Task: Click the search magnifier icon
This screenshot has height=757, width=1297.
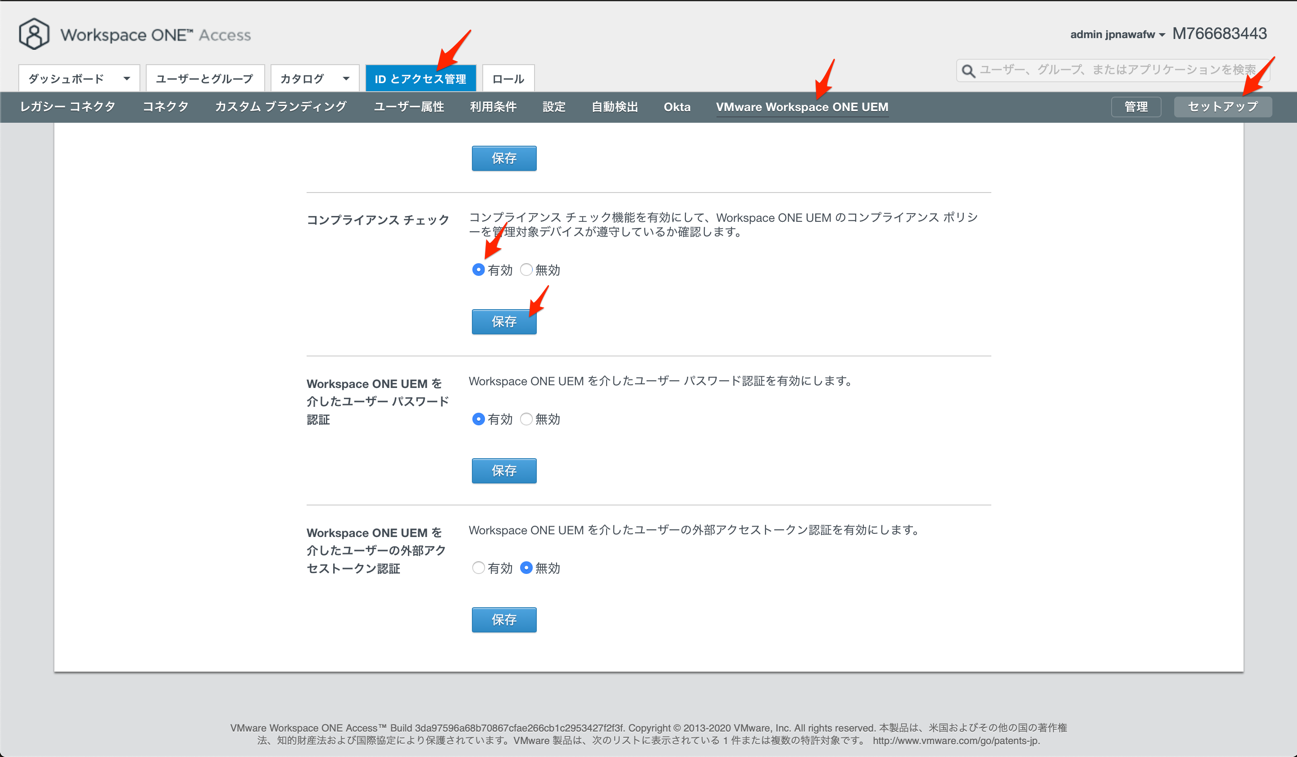Action: 968,71
